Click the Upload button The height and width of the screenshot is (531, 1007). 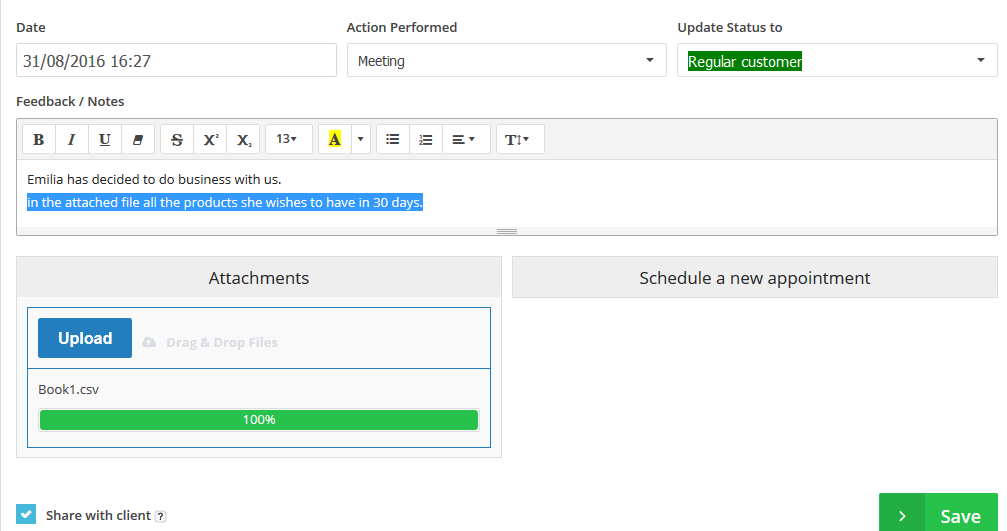[85, 338]
